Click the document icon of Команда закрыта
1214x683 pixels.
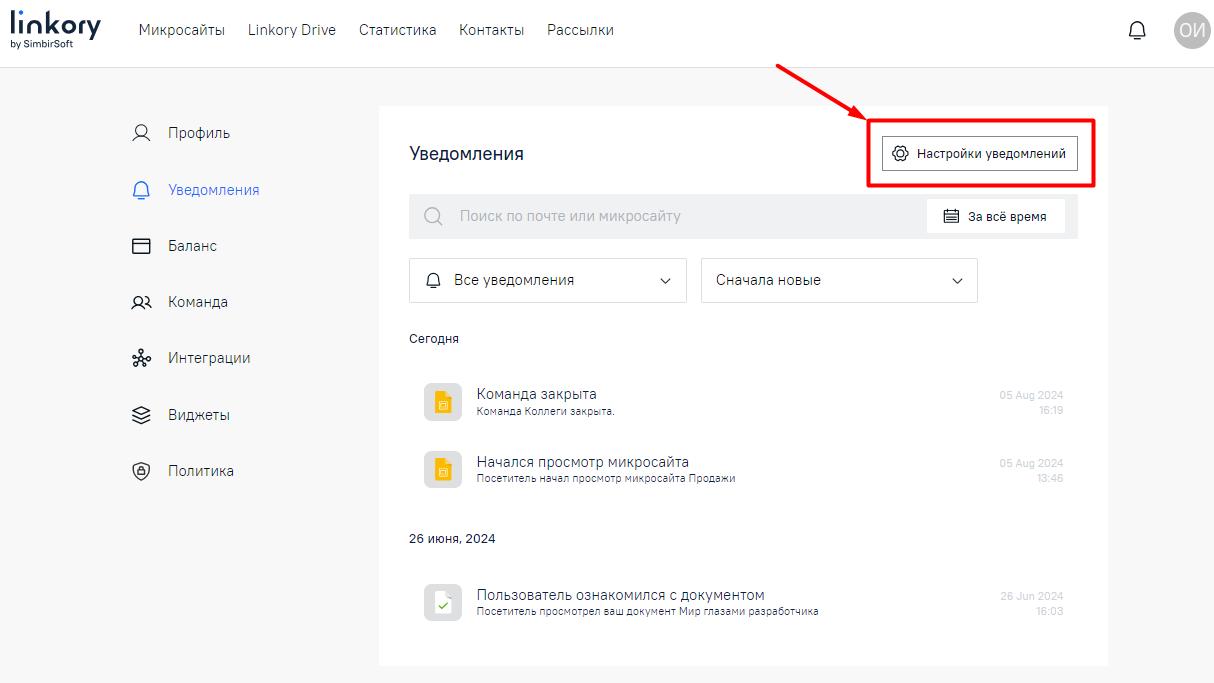(442, 401)
